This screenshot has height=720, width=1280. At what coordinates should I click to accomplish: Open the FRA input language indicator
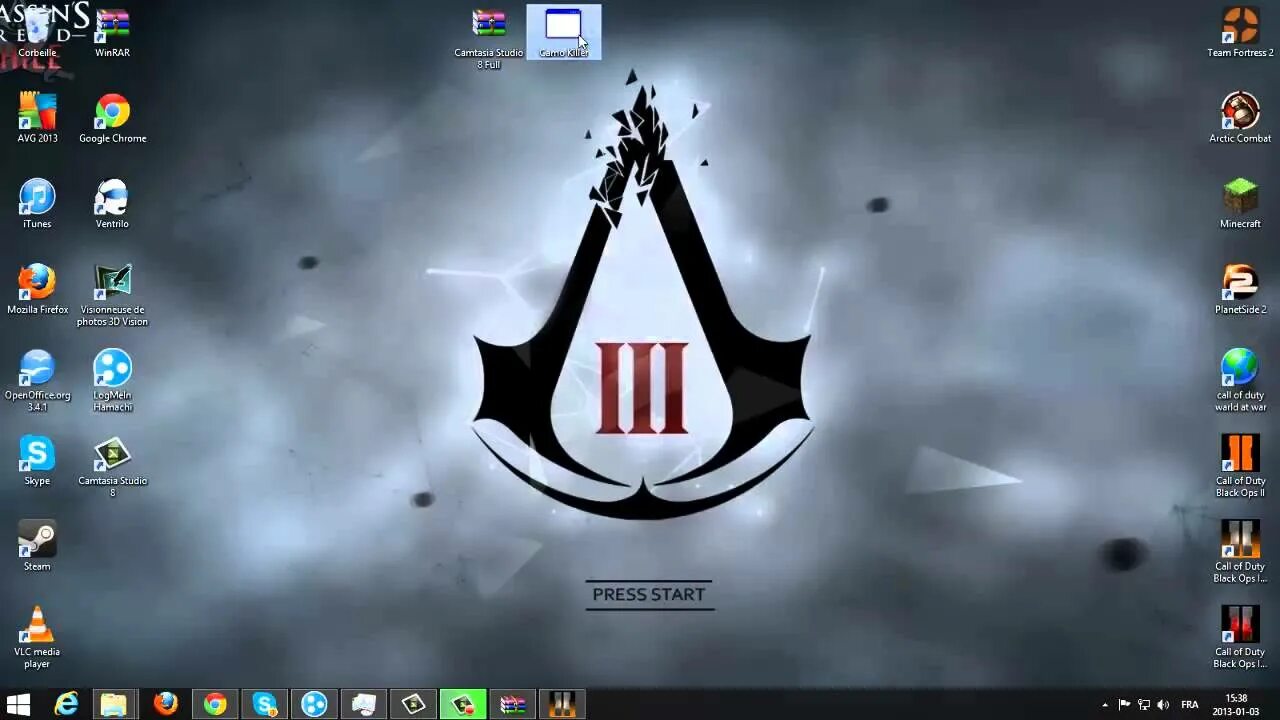pyautogui.click(x=1190, y=705)
